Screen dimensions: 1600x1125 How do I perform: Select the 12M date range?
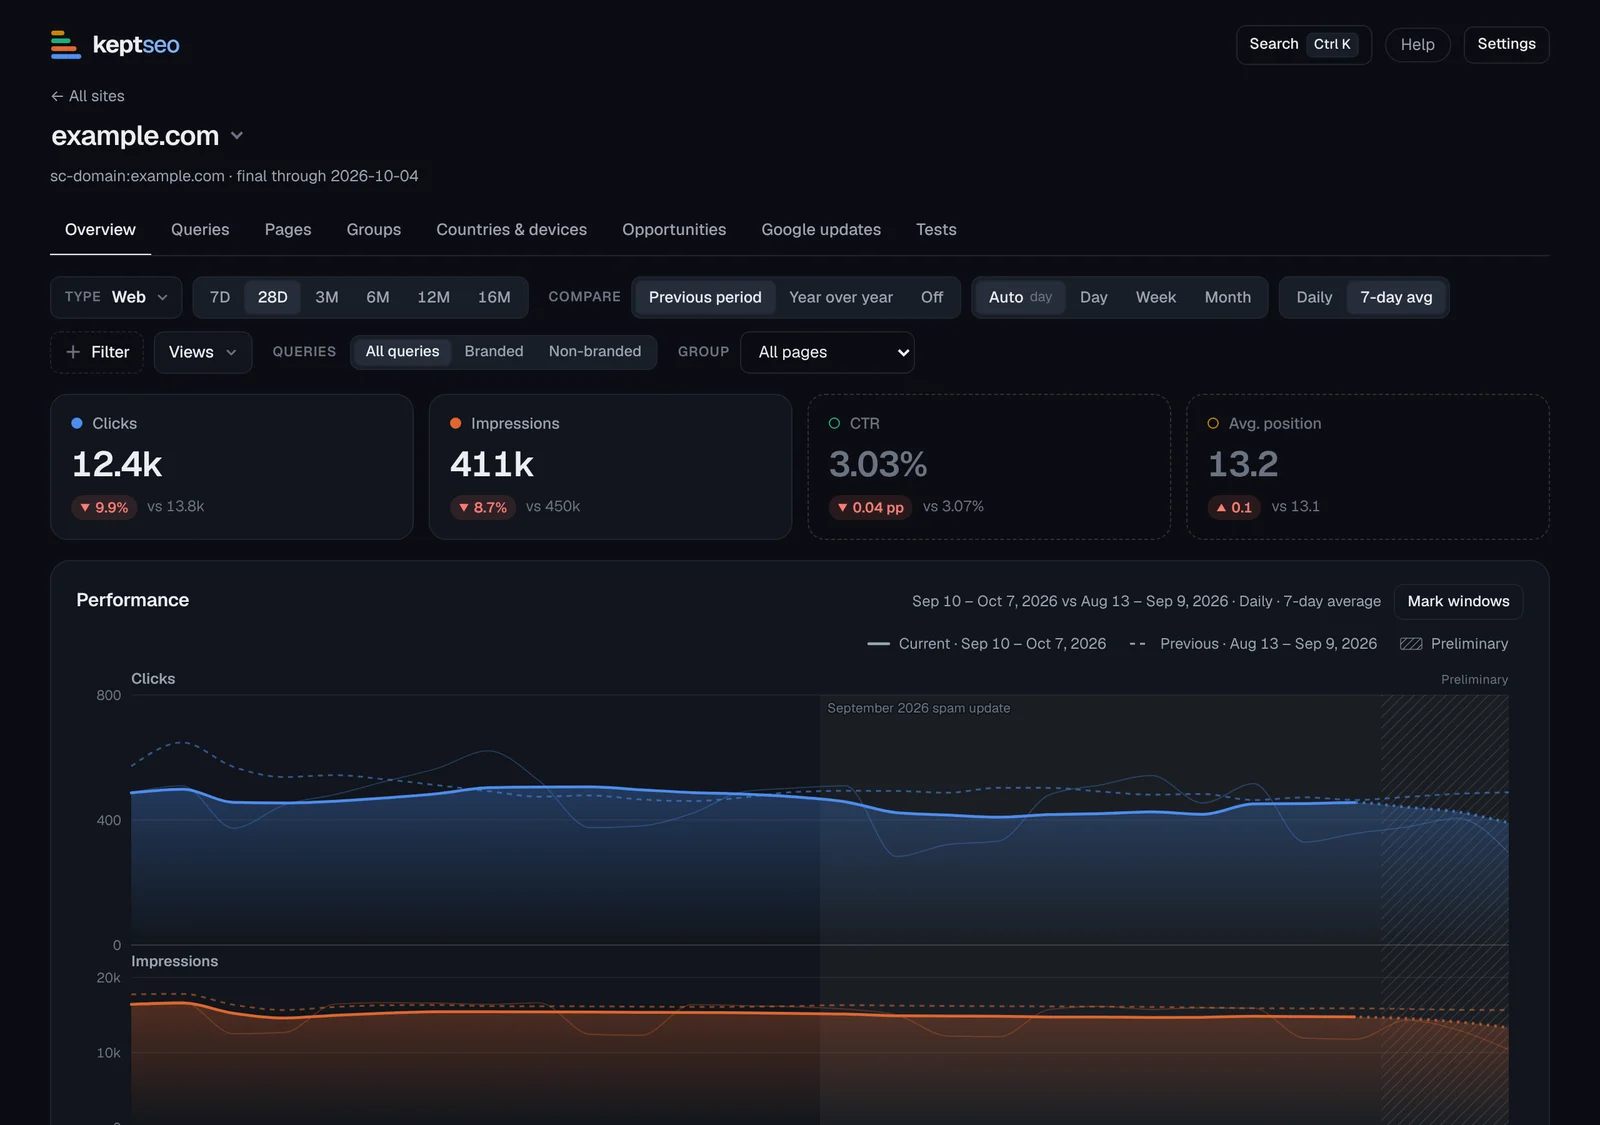coord(434,297)
